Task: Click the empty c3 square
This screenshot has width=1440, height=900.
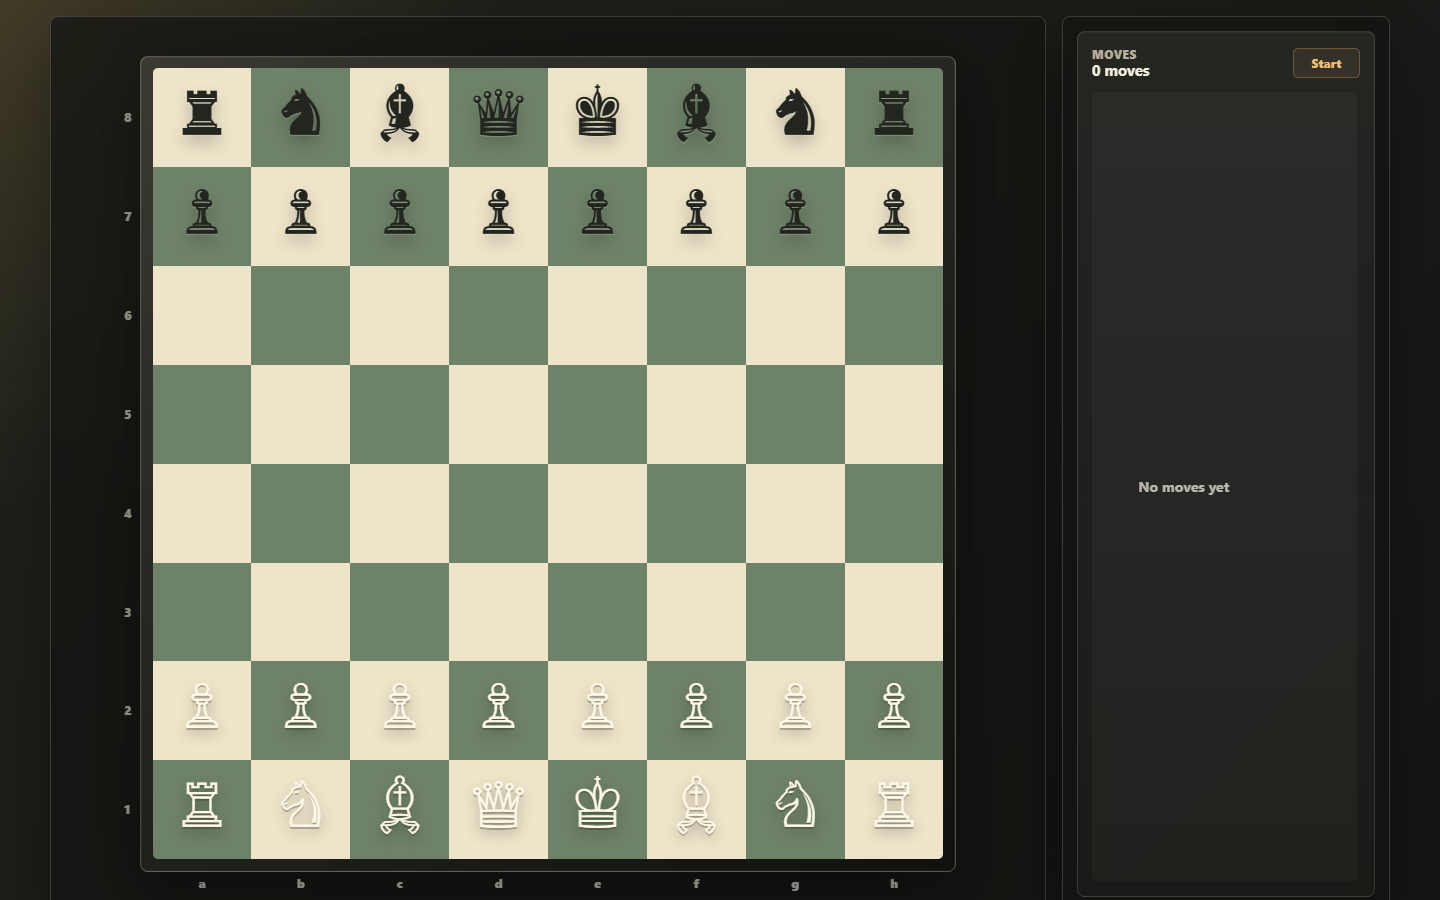Action: (400, 612)
